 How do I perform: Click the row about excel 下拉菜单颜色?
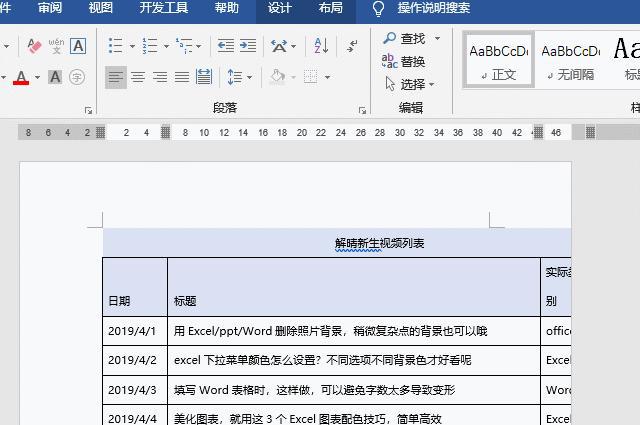pyautogui.click(x=354, y=360)
